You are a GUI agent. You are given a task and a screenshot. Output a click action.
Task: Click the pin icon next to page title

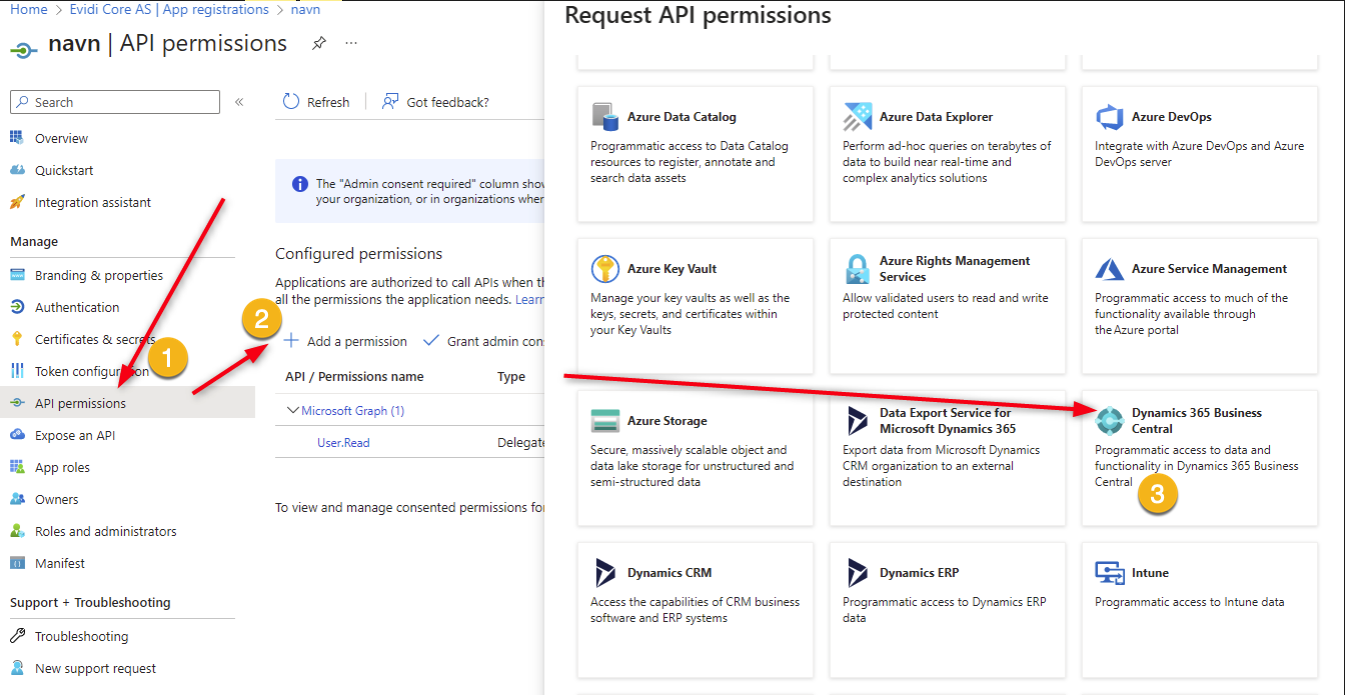point(318,44)
